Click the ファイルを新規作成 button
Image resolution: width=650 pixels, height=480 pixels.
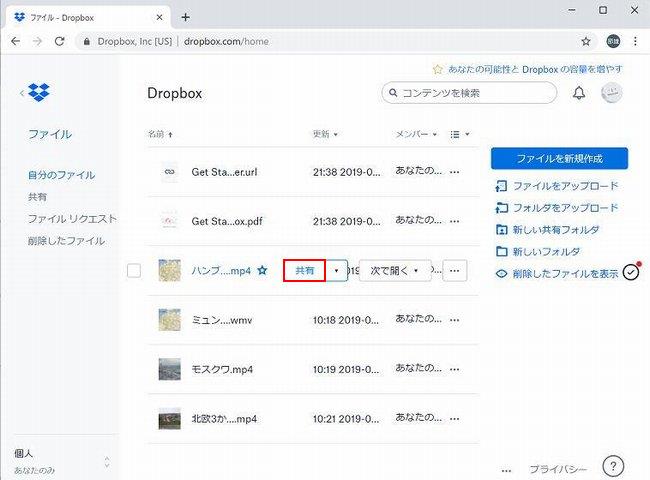point(559,158)
